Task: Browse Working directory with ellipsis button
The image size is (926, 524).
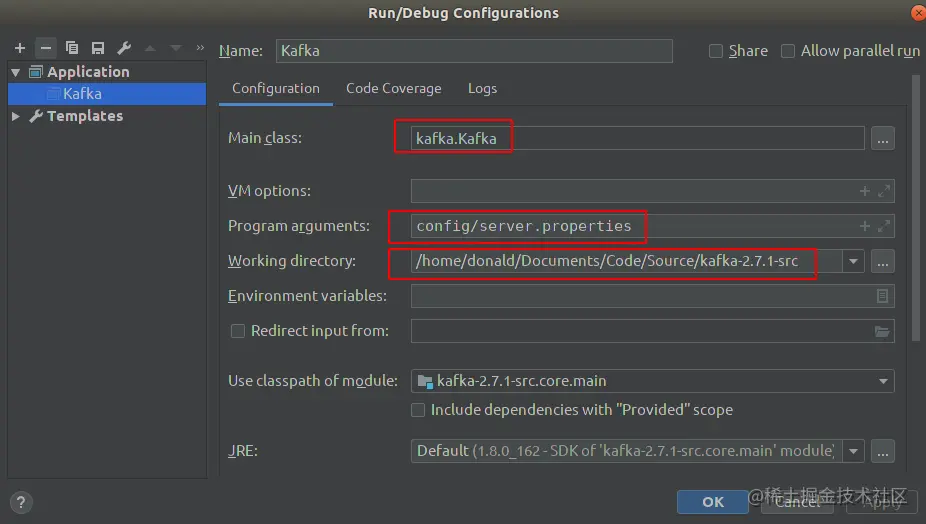Action: click(882, 261)
